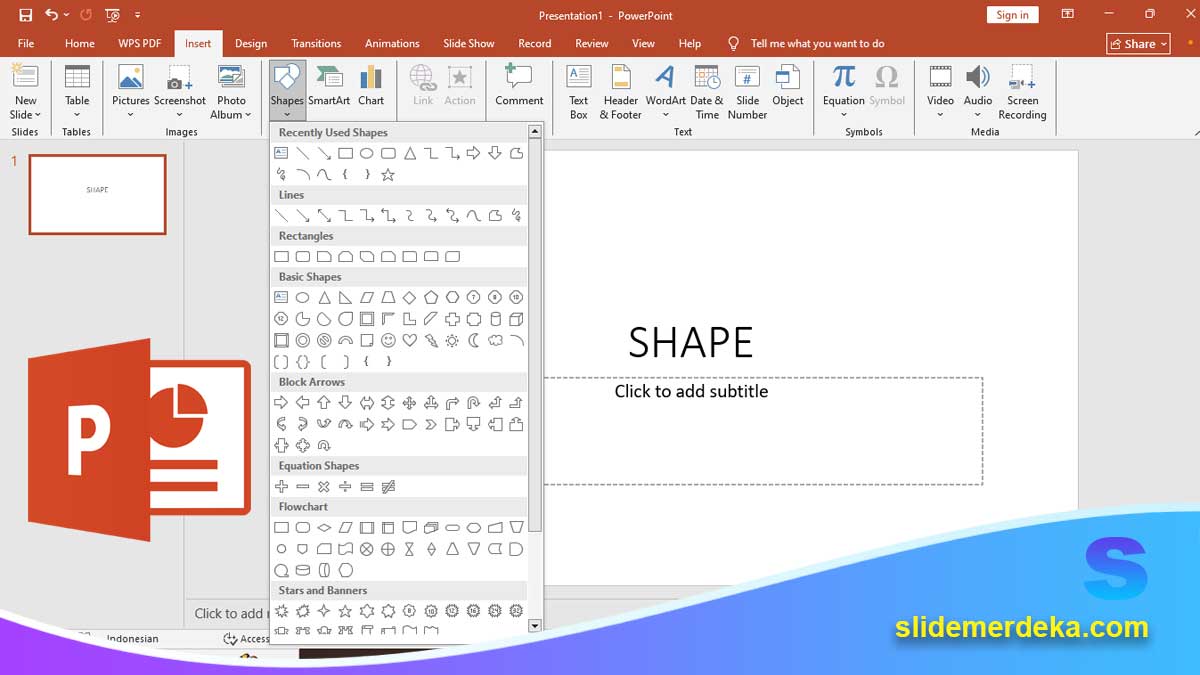1200x675 pixels.
Task: Click the Comment button
Action: (x=519, y=87)
